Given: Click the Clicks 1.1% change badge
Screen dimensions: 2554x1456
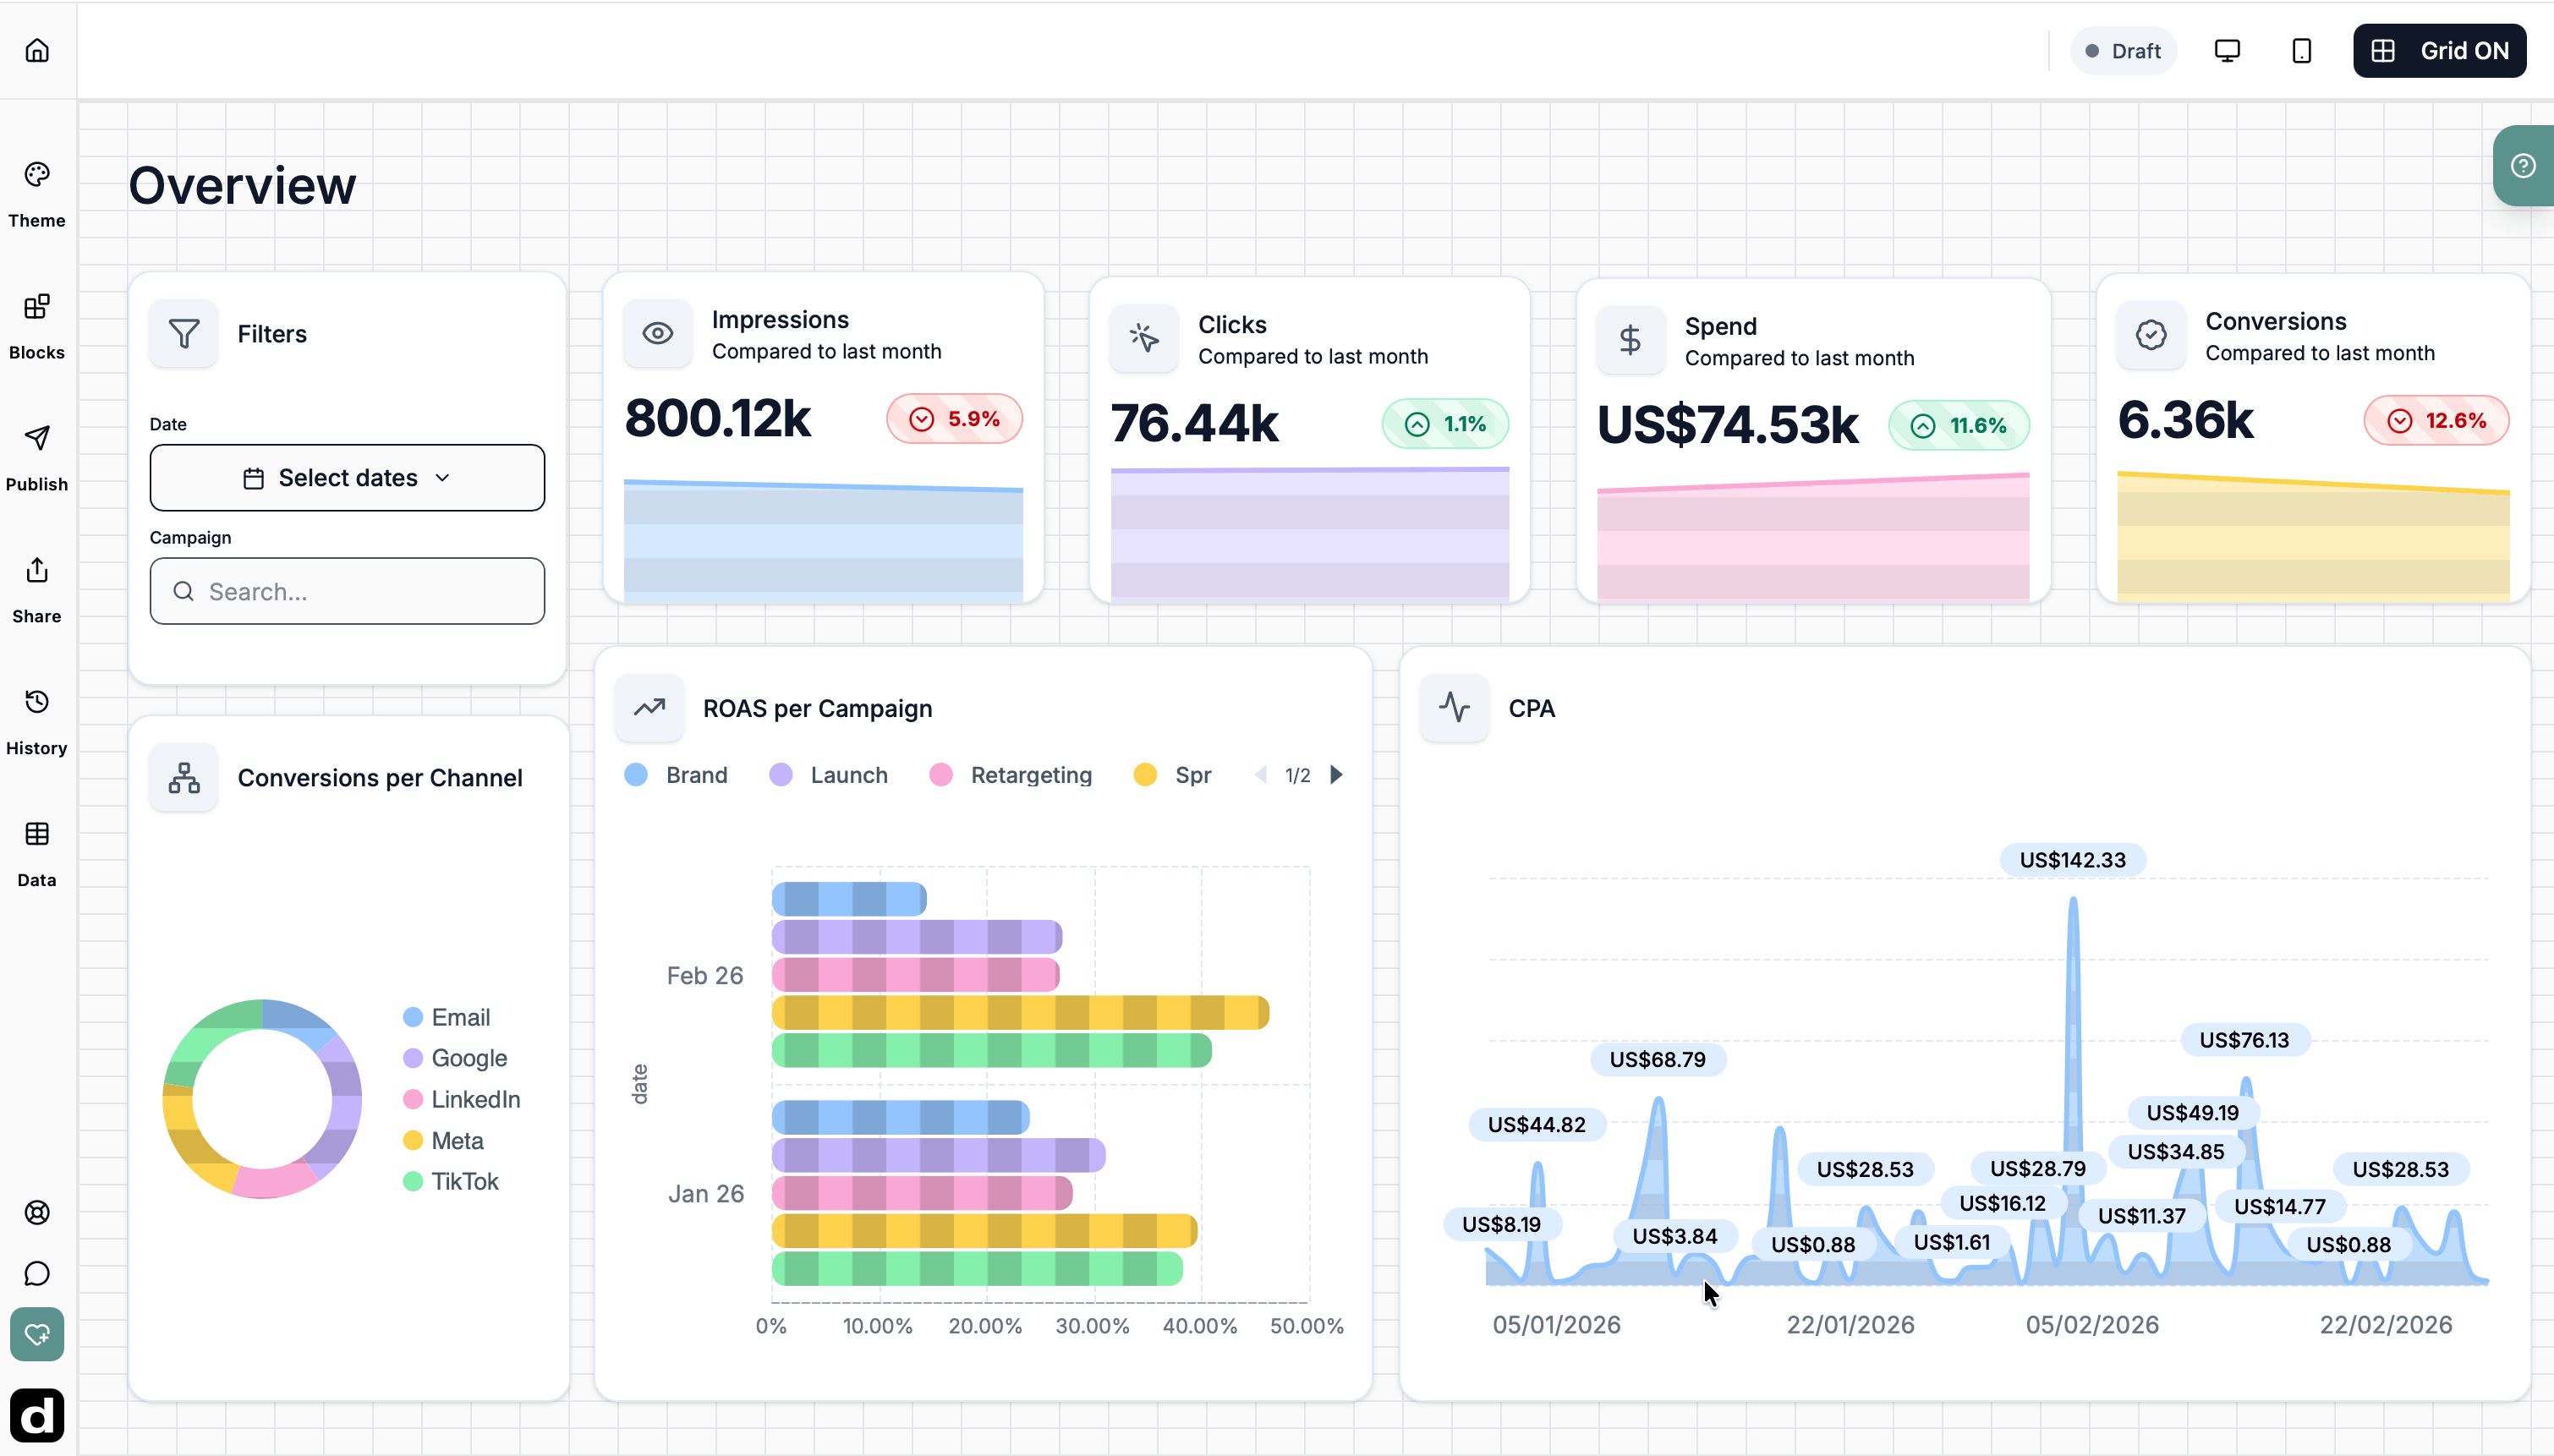Looking at the screenshot, I should (1445, 424).
